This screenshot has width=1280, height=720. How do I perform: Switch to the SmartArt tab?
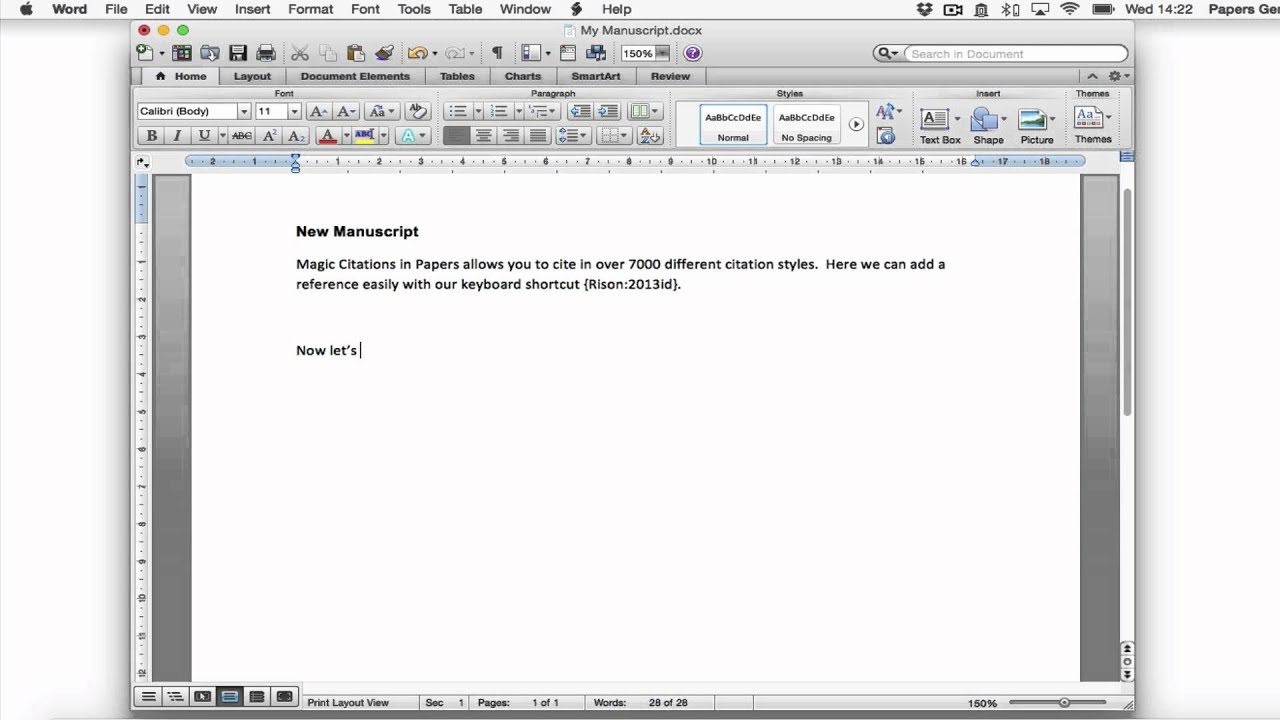596,76
